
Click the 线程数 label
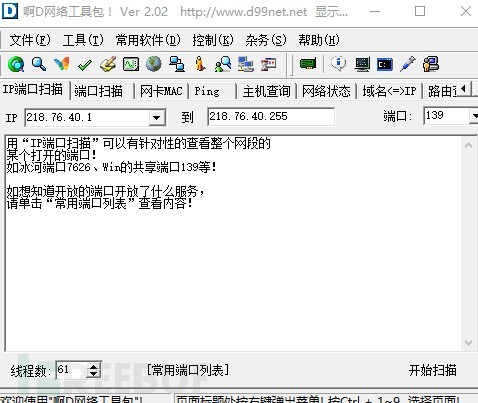point(31,371)
